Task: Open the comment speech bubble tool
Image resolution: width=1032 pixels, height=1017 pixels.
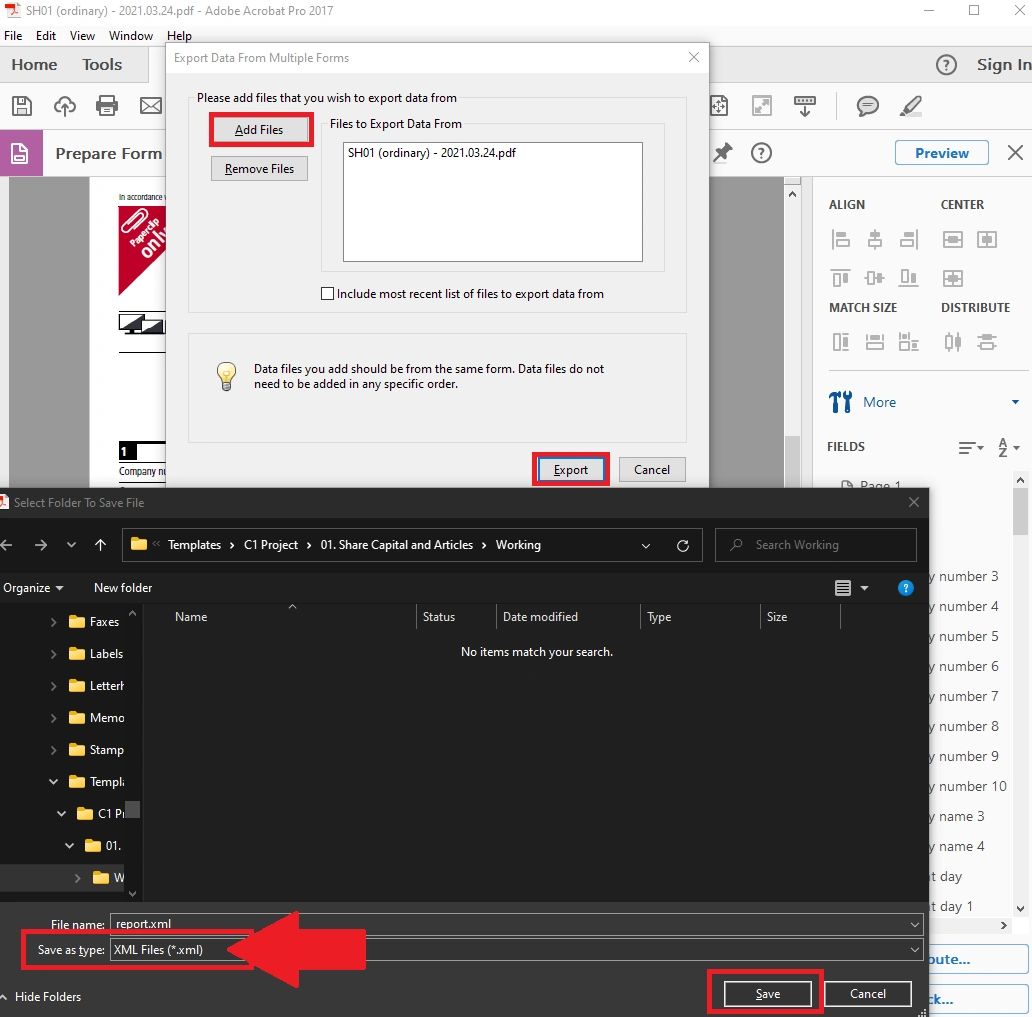Action: [867, 106]
